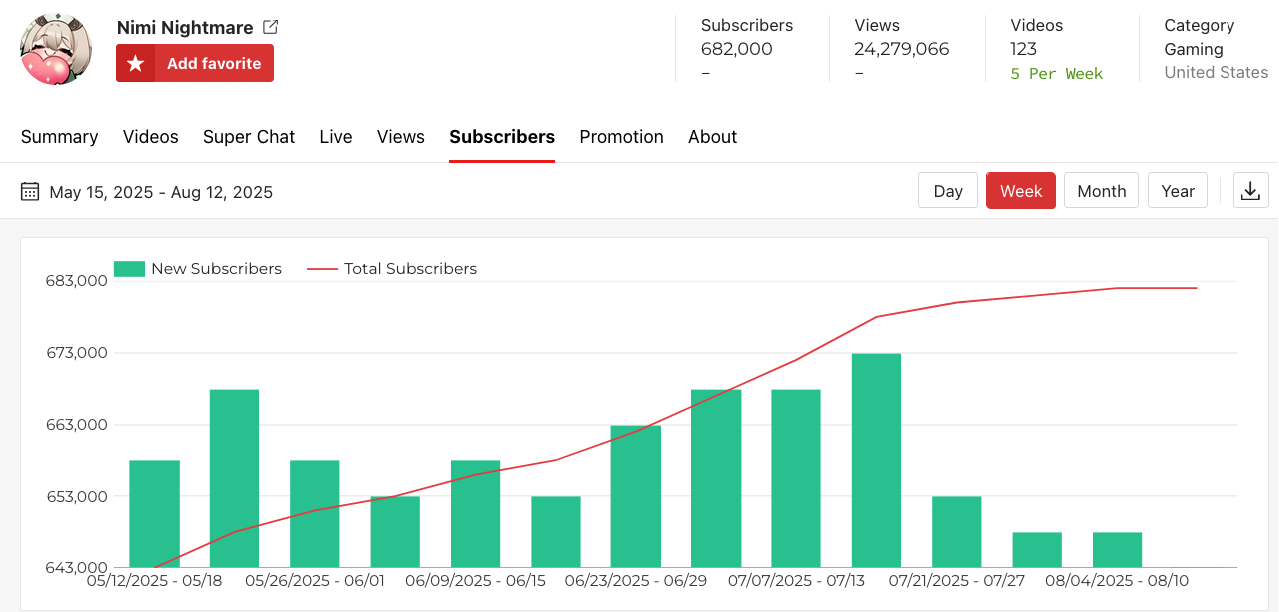Switch chart granularity to Month

pos(1102,191)
